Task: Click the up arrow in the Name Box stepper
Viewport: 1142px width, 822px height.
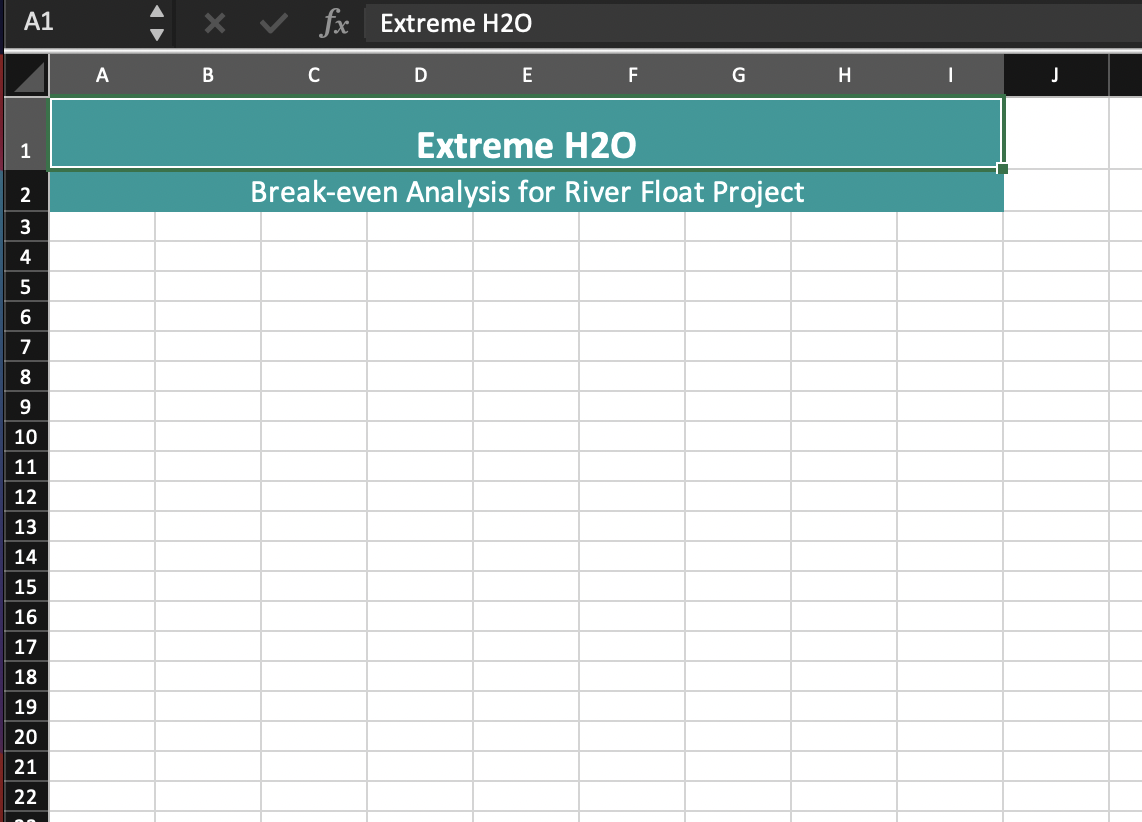Action: 157,13
